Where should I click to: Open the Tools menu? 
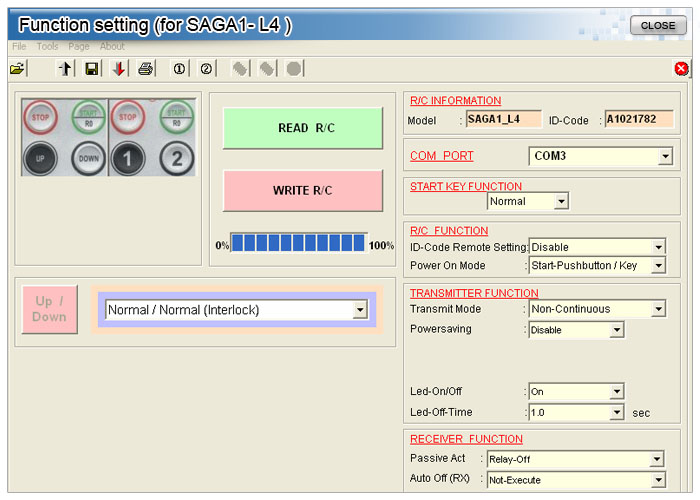(47, 46)
